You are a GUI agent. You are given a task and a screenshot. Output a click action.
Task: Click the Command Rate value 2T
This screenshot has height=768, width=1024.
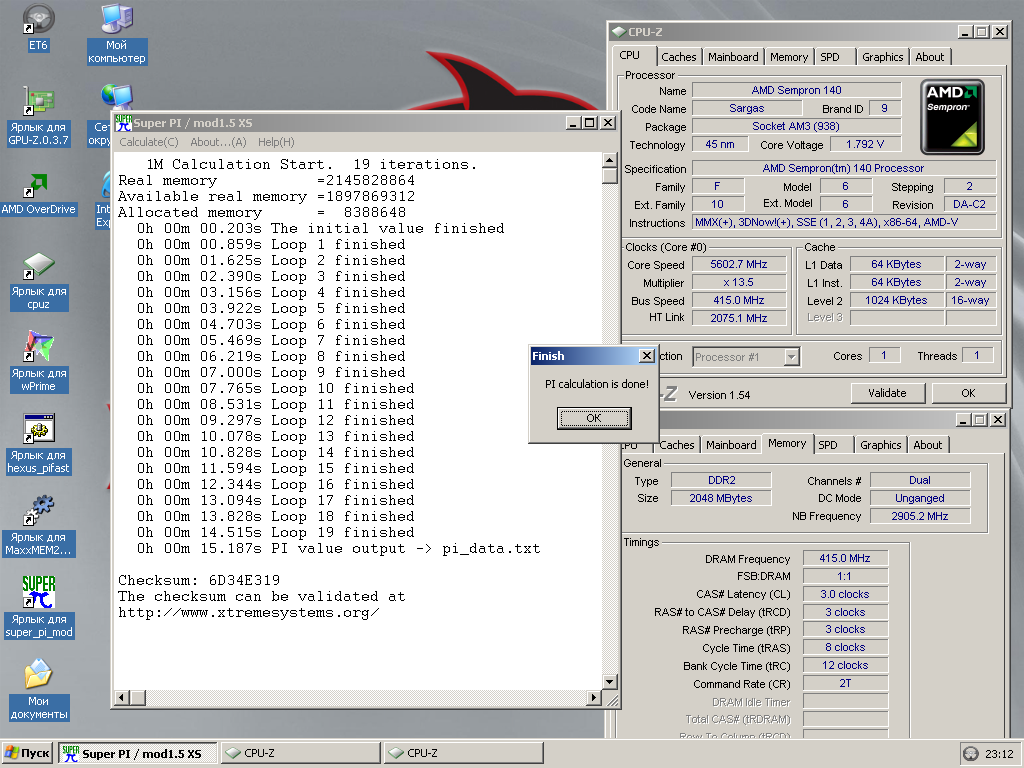[845, 683]
